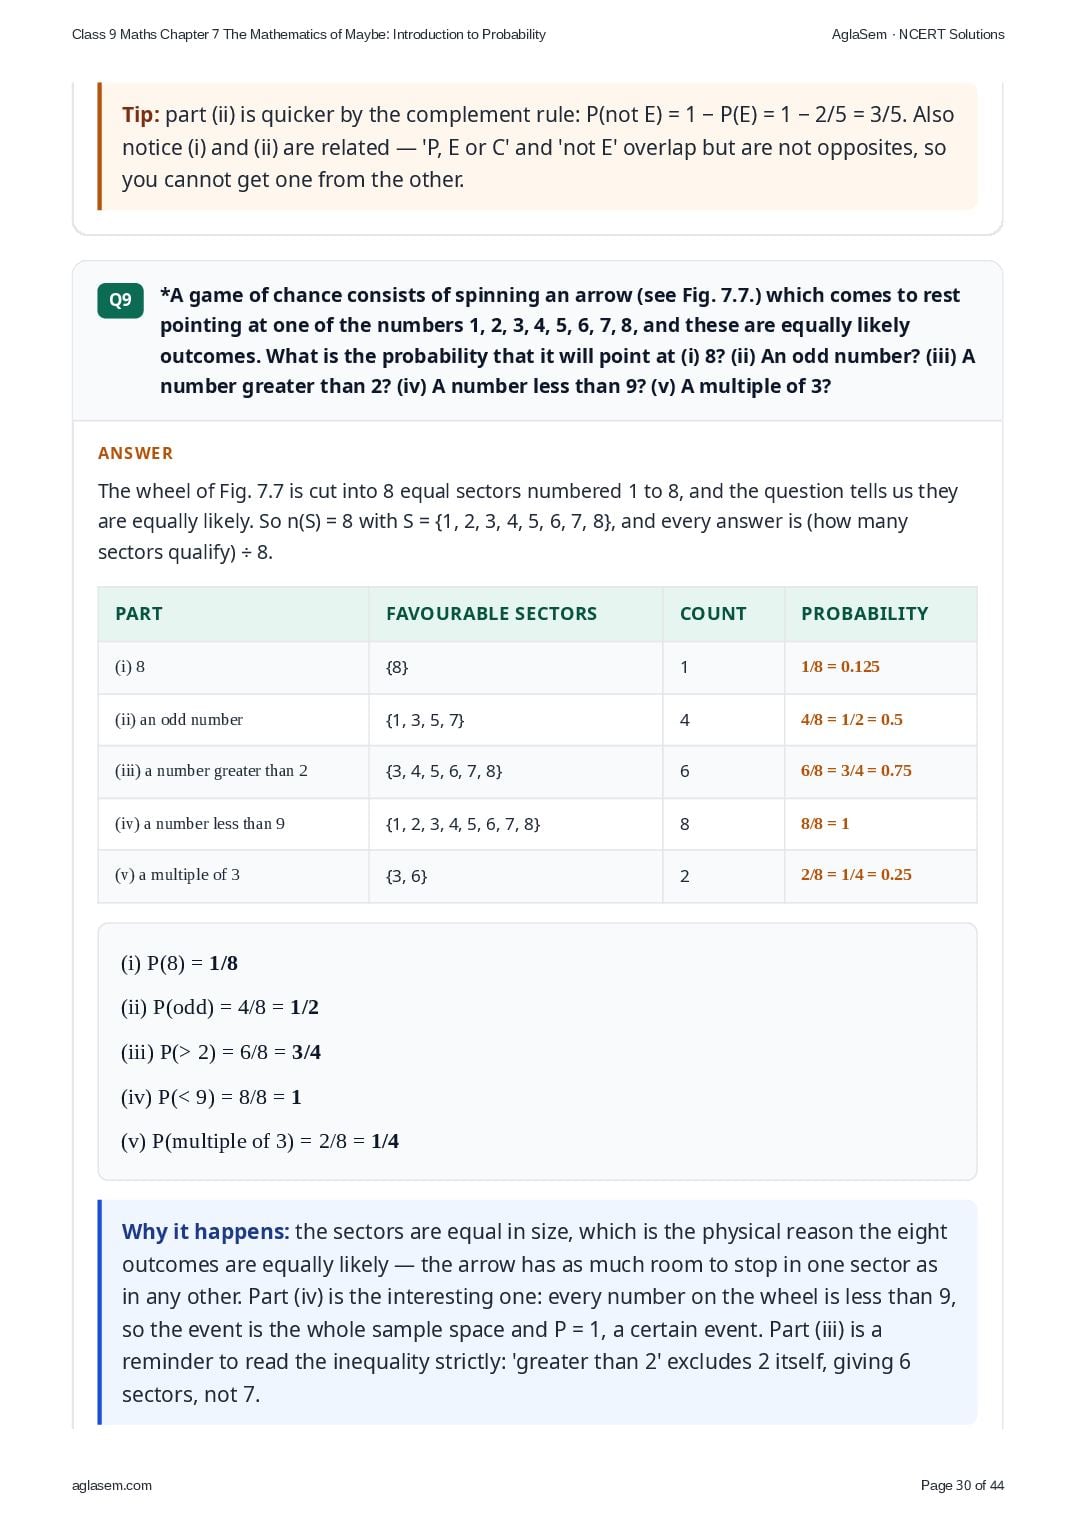Click the green Q9 question badge

point(120,300)
